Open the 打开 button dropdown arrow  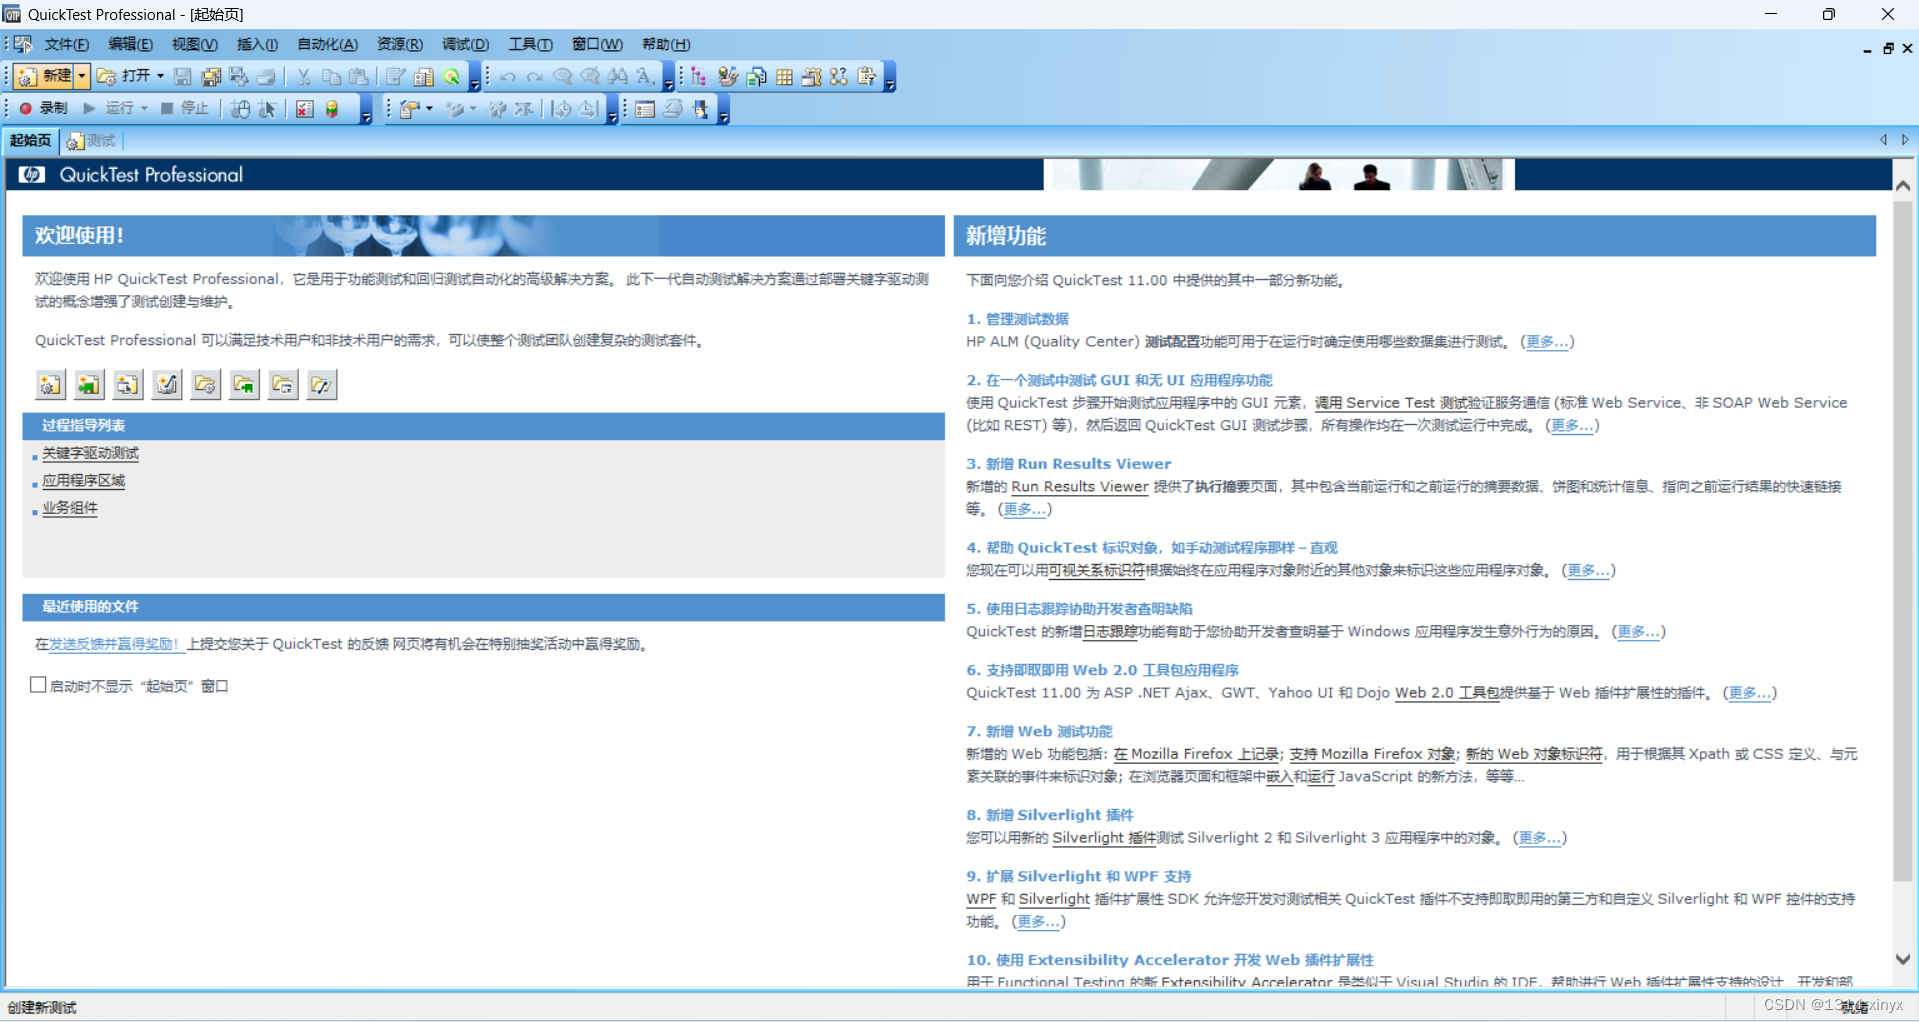(159, 76)
